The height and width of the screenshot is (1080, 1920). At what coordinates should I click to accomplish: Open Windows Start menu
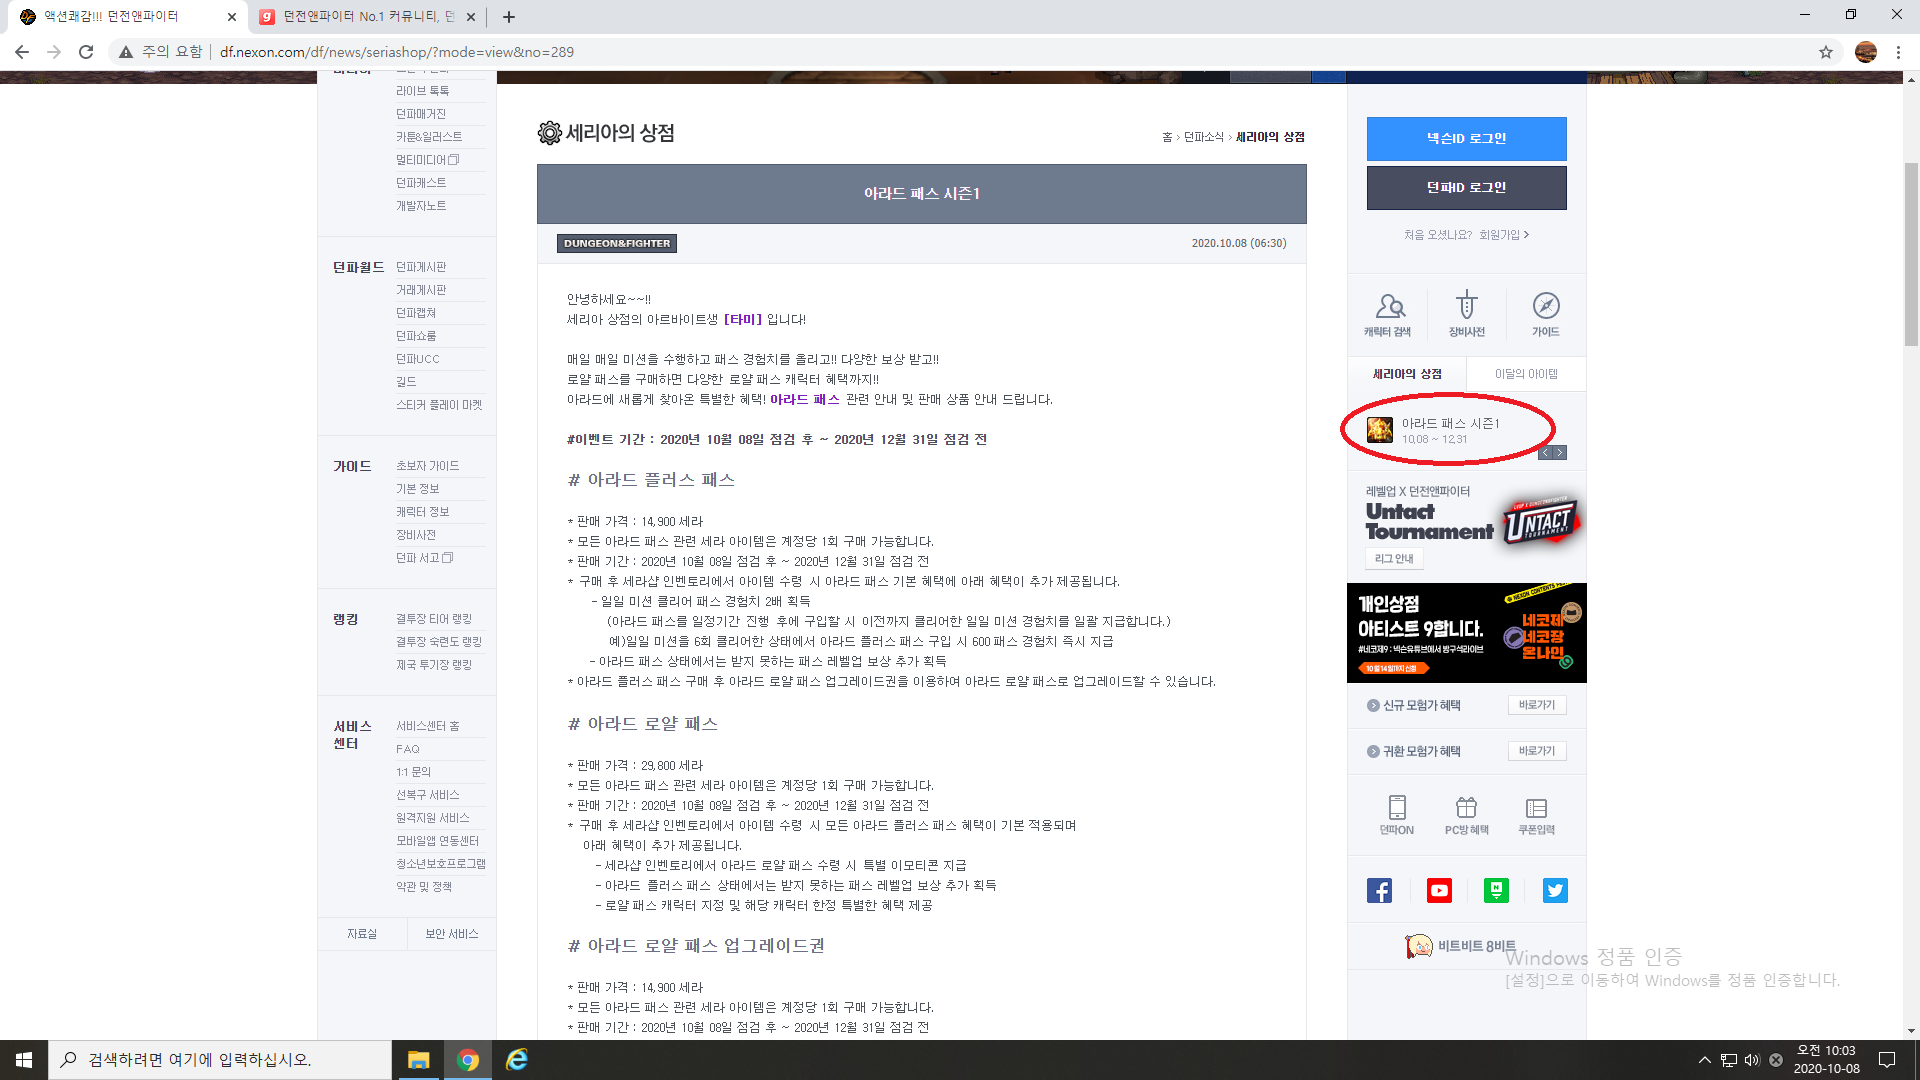pos(24,1060)
